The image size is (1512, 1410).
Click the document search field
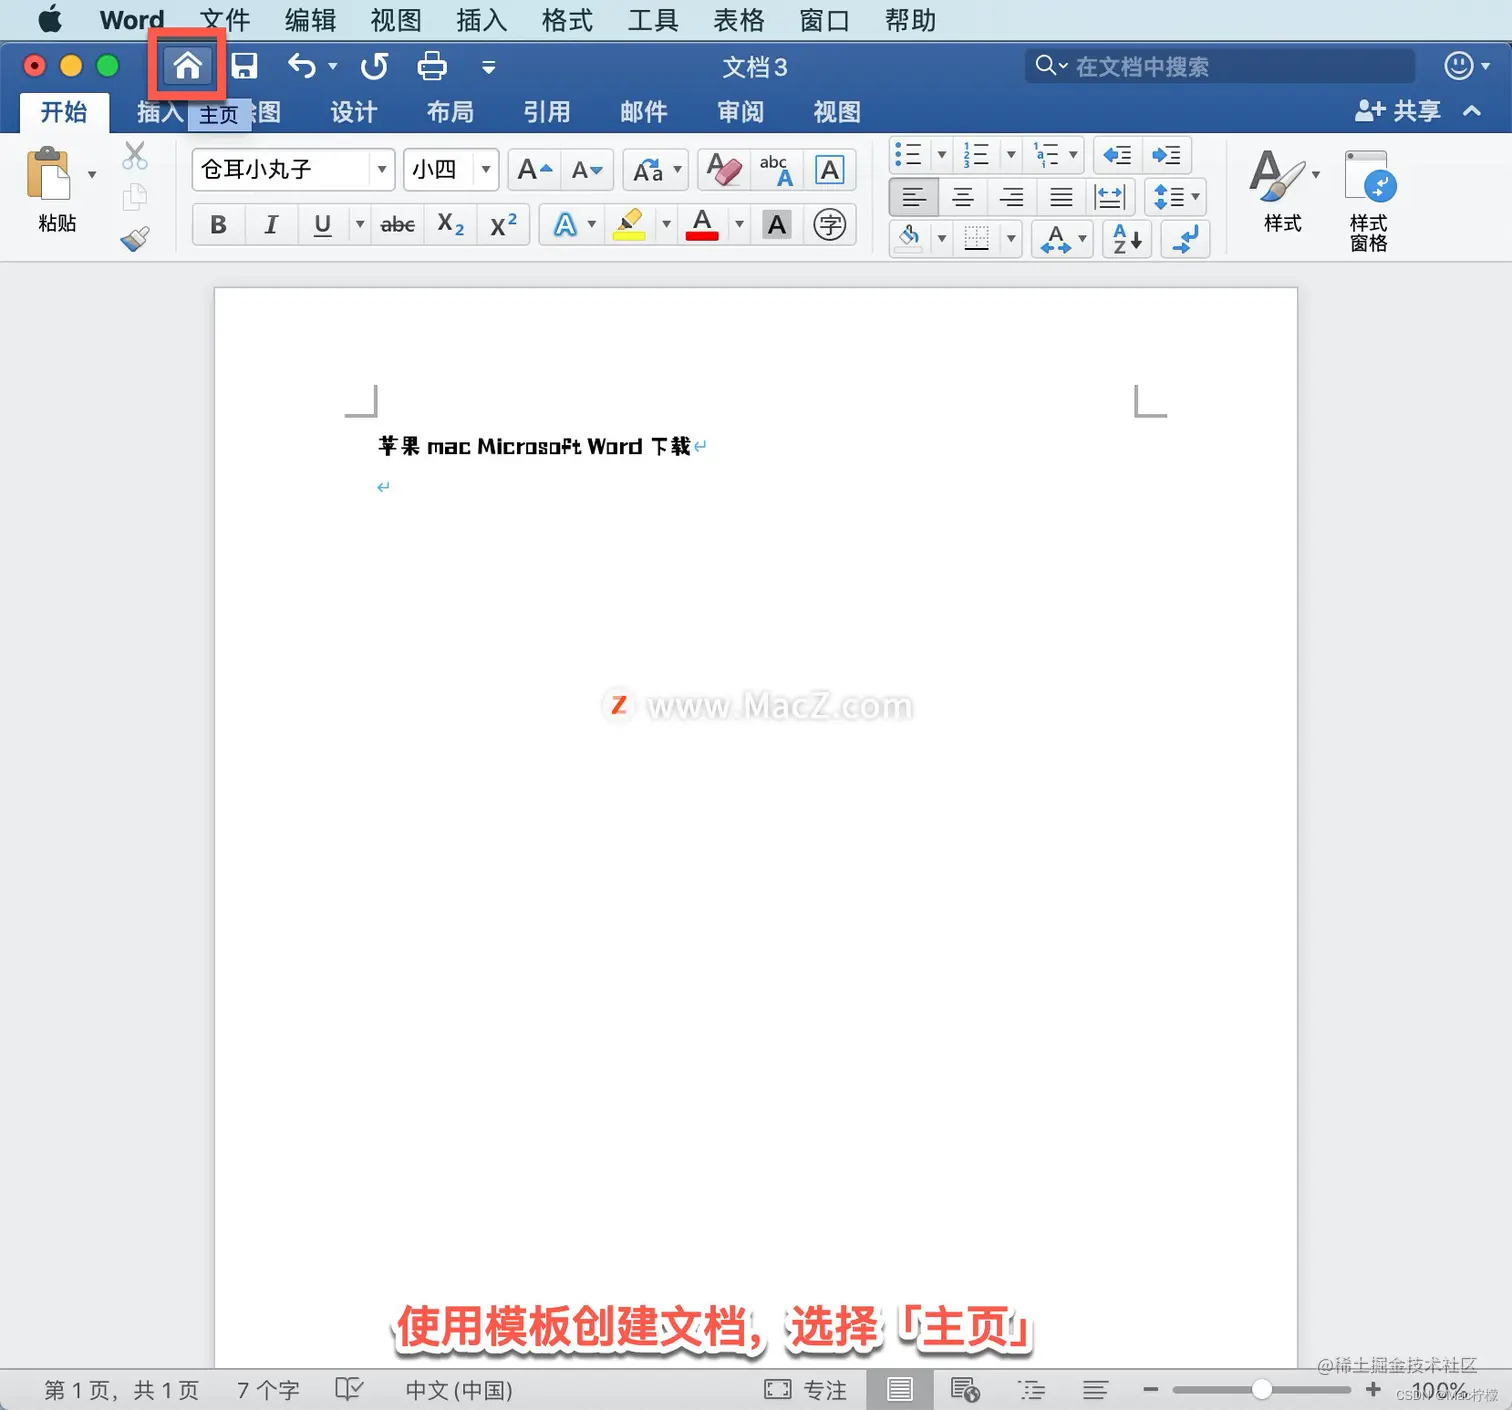click(x=1220, y=67)
